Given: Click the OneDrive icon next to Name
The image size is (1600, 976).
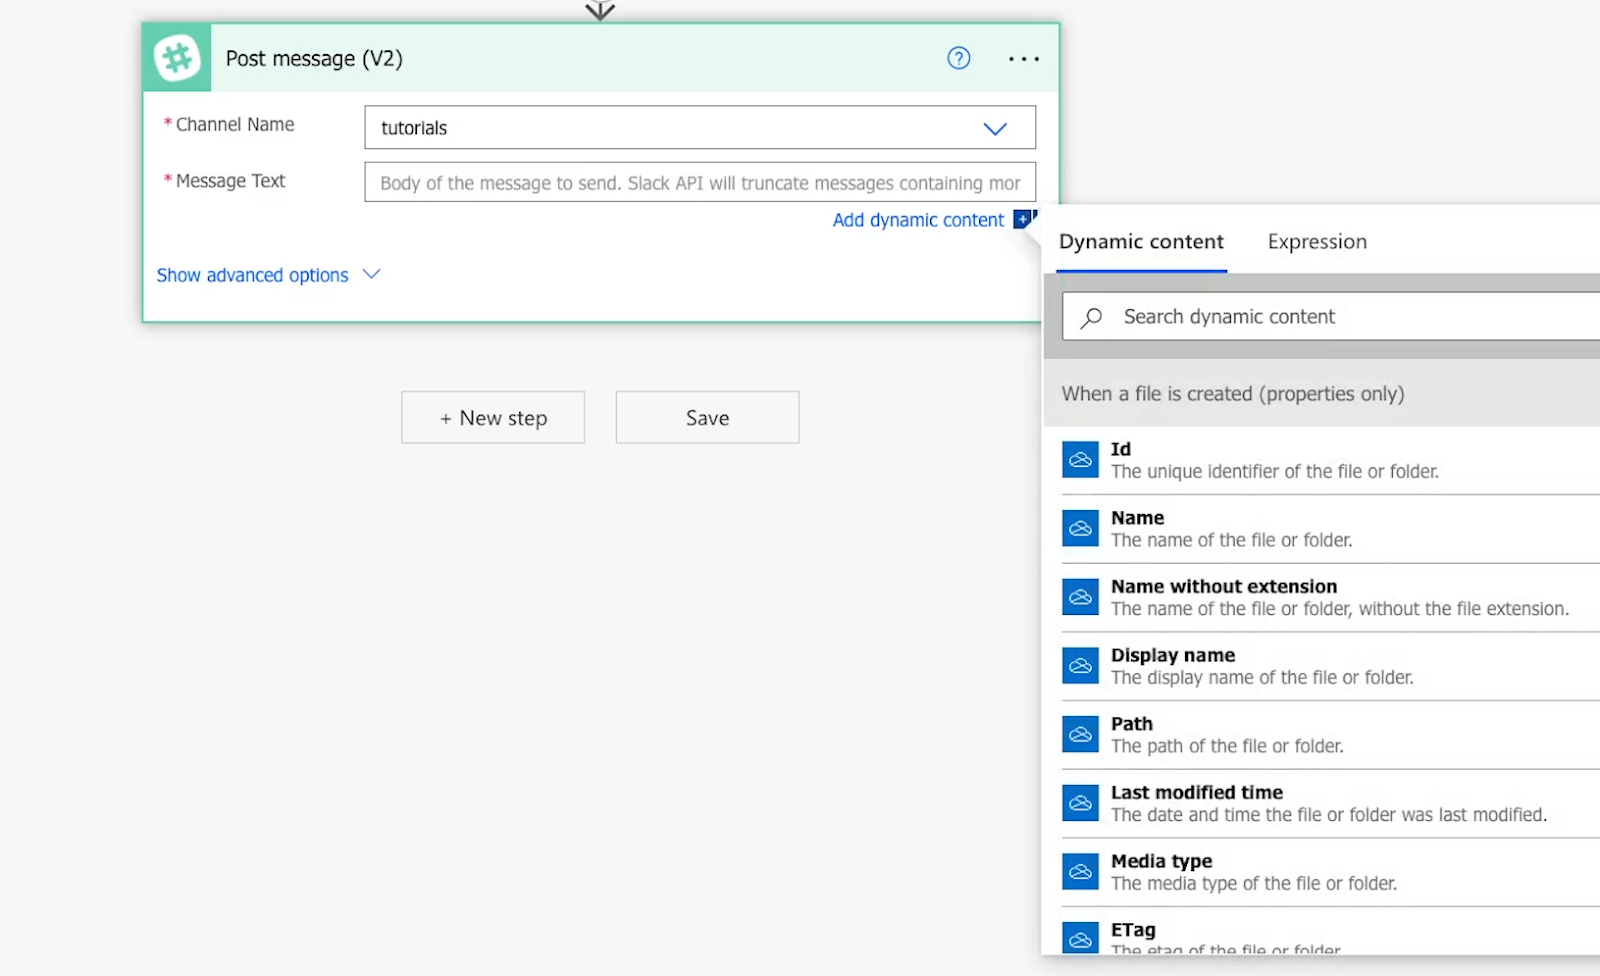Looking at the screenshot, I should pyautogui.click(x=1080, y=529).
